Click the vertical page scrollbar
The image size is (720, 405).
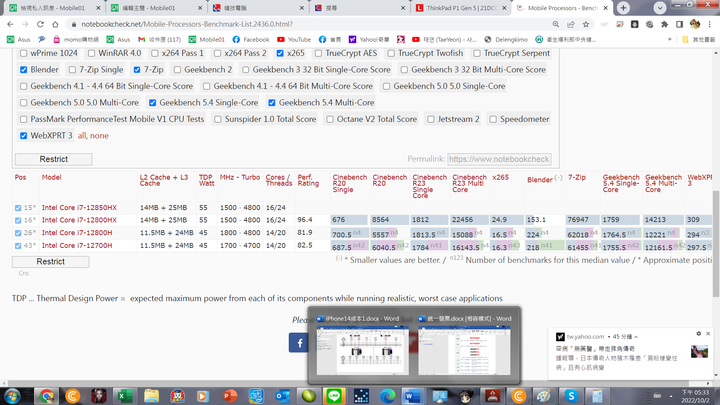[x=716, y=243]
